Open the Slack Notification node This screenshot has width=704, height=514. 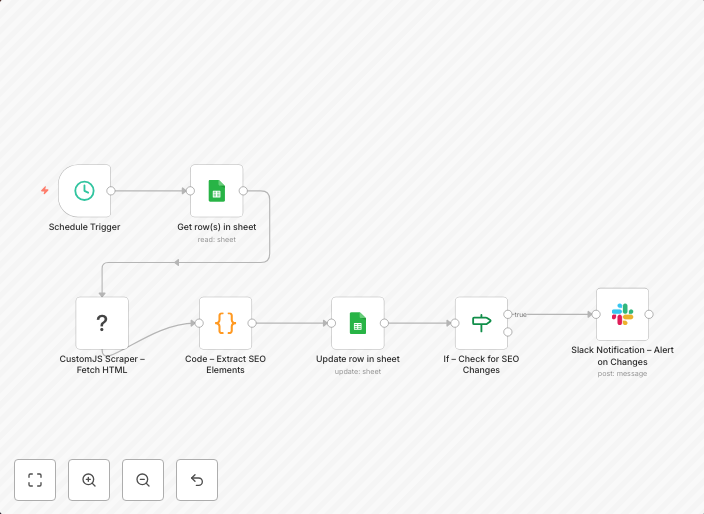pyautogui.click(x=622, y=314)
